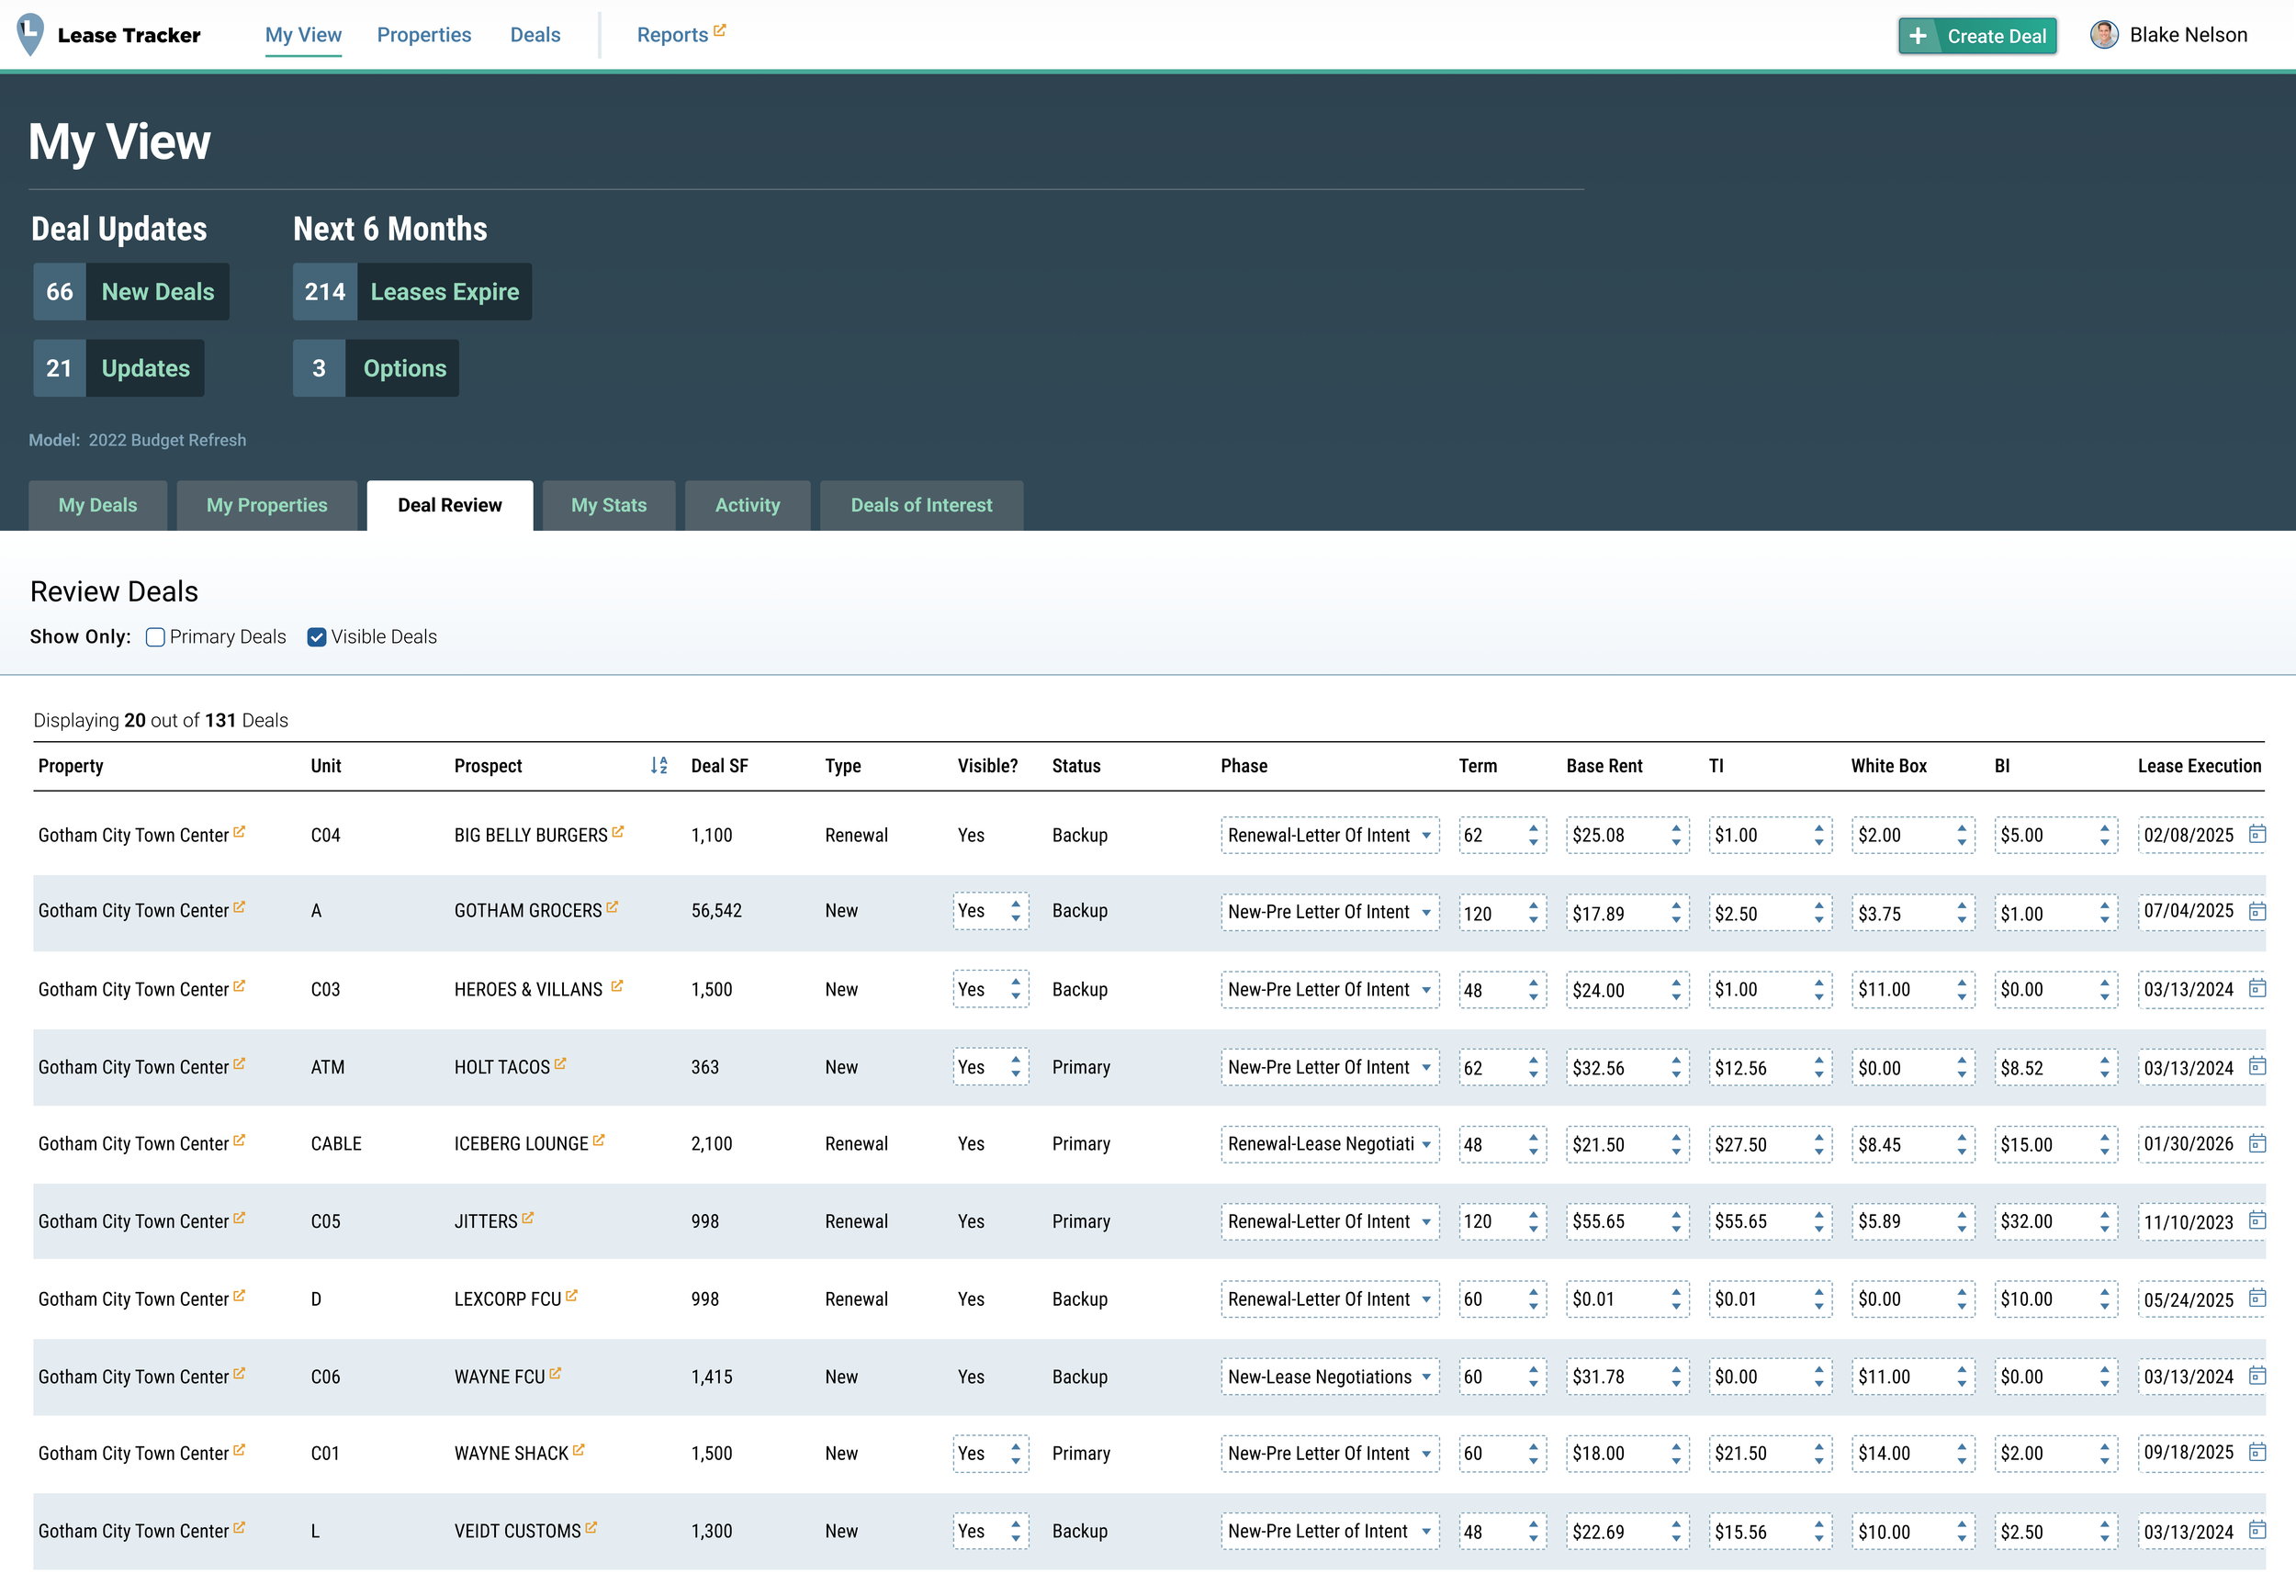Open calendar icon for 02/08/2025 lease execution

point(2257,834)
